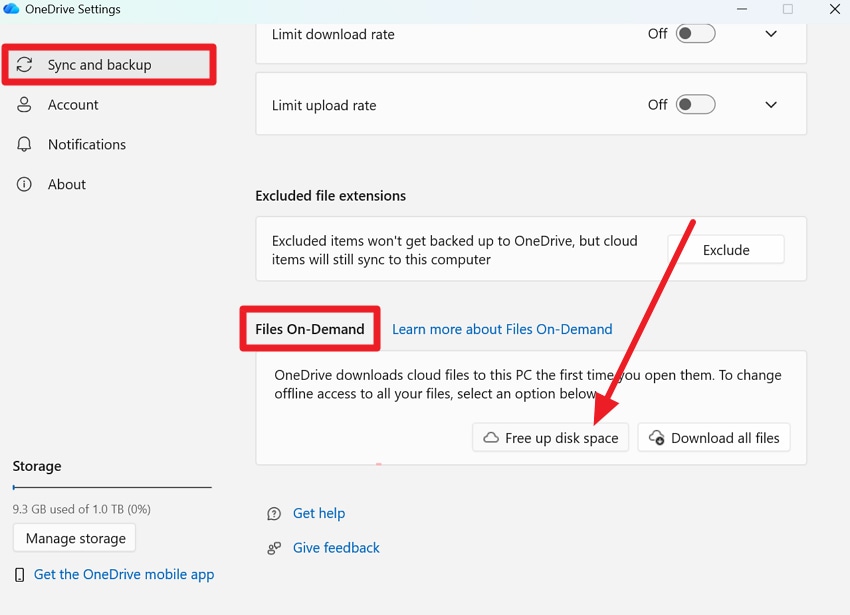
Task: Open Learn more about Files On-Demand
Action: [502, 328]
